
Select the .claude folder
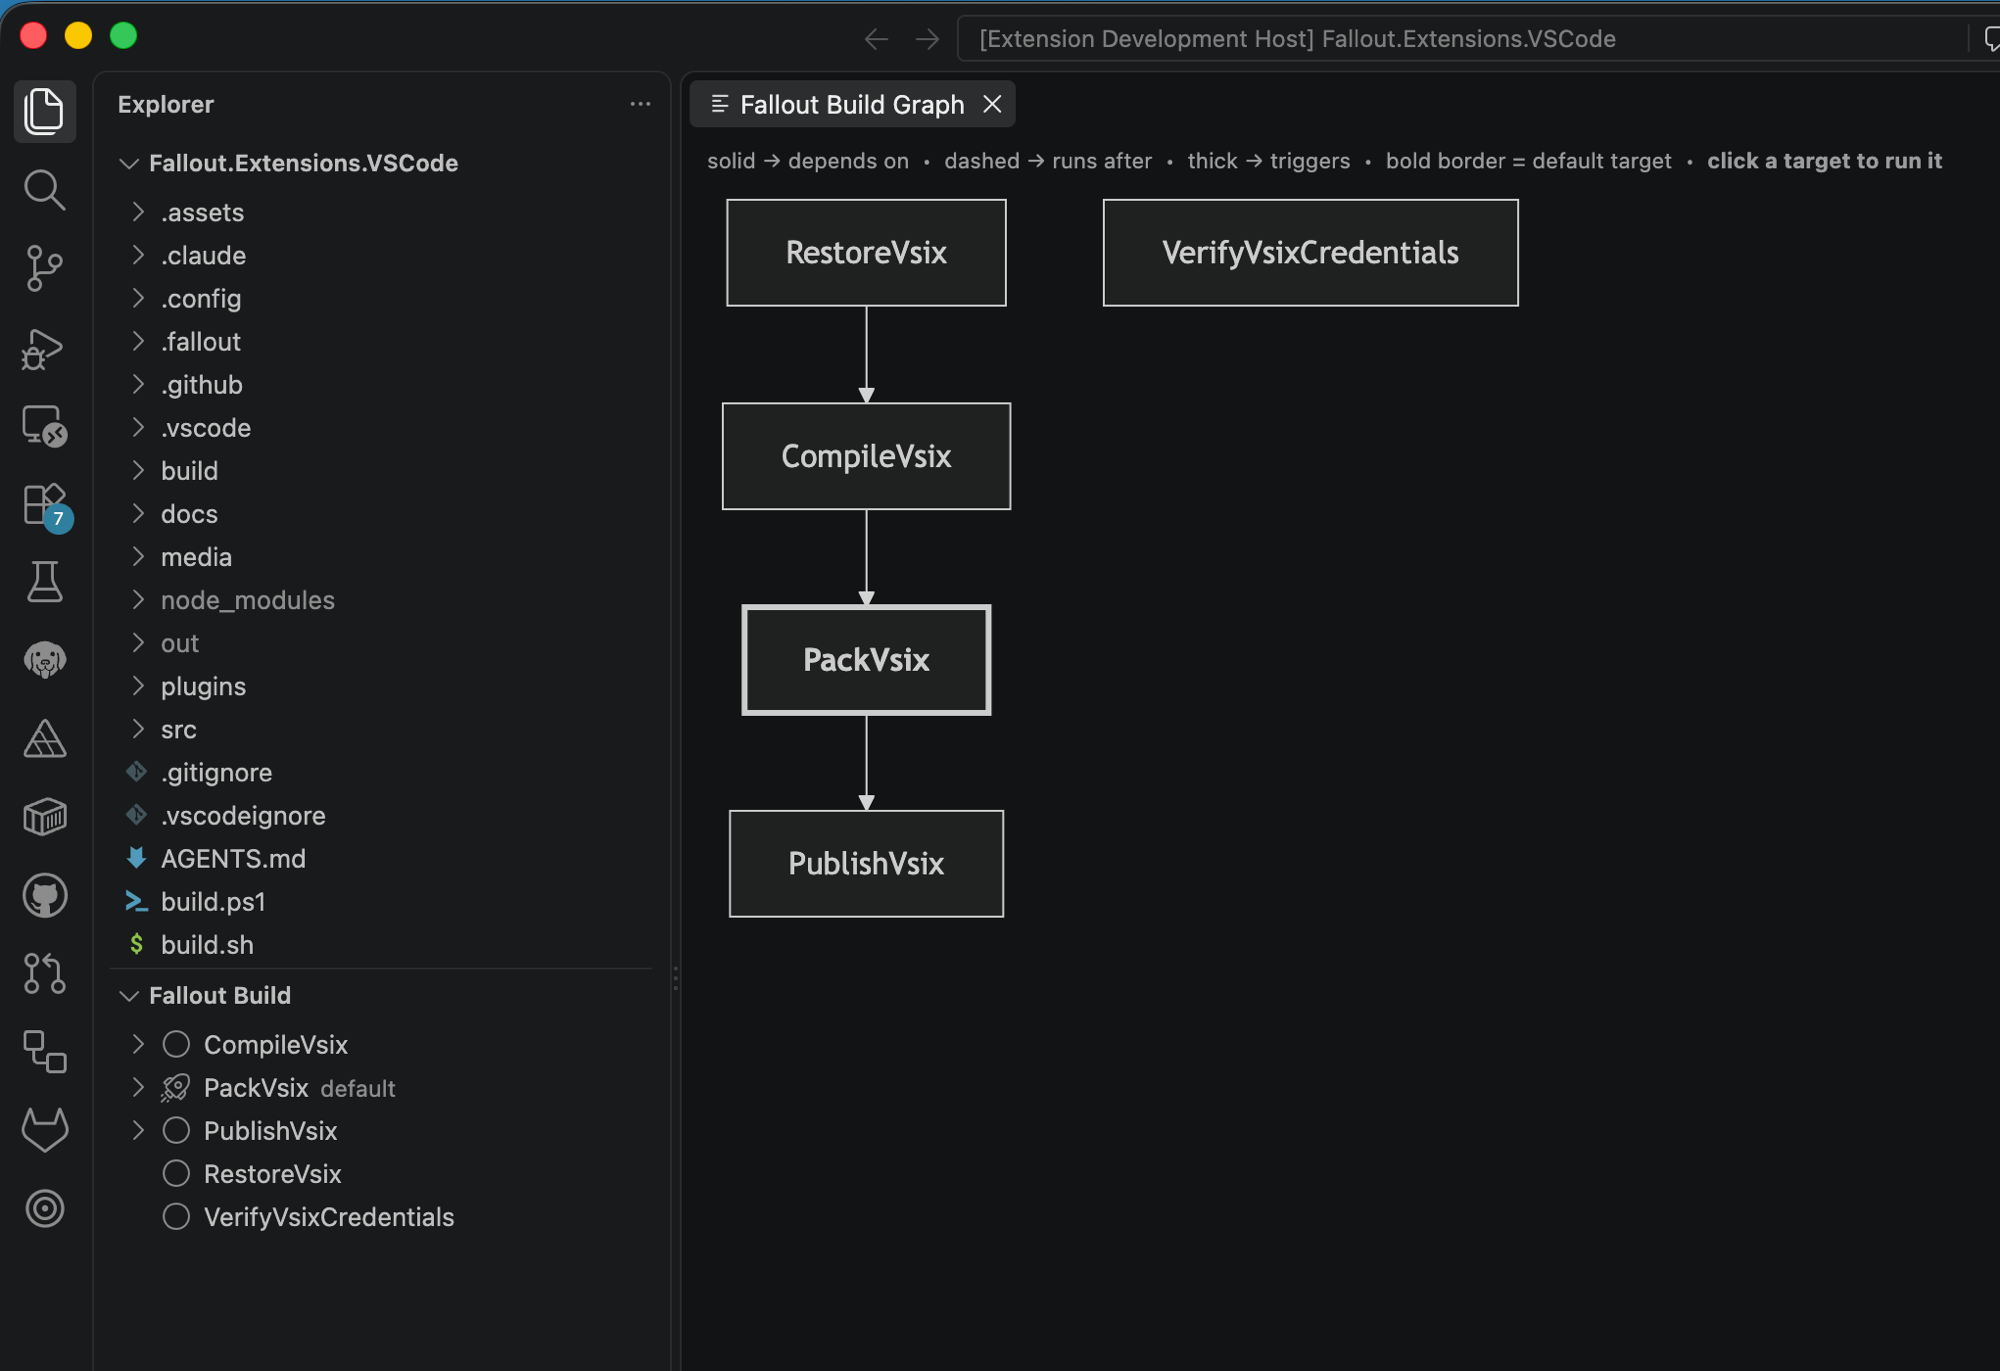click(x=380, y=256)
